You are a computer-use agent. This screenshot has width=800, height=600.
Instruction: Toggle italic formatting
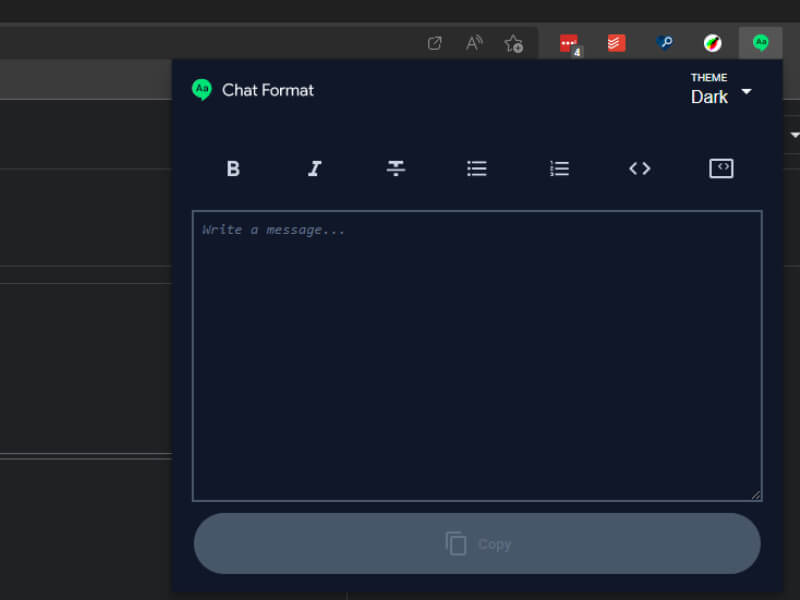[314, 168]
